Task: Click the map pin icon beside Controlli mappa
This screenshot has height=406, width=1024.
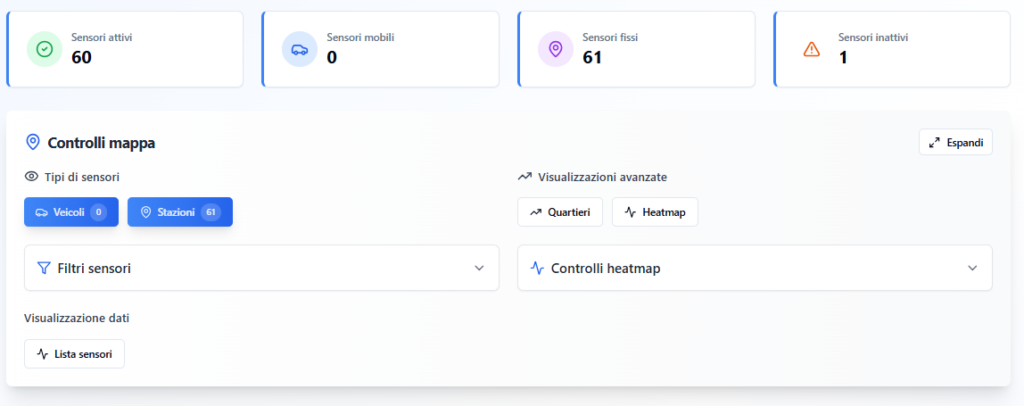Action: [x=33, y=142]
